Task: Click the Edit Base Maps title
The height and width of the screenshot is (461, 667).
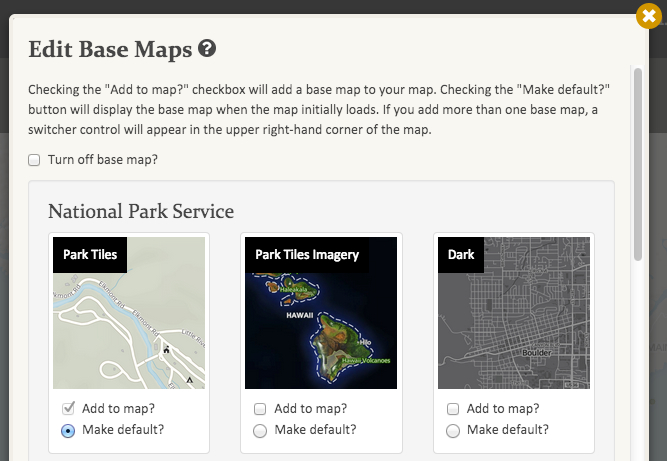Action: 110,49
